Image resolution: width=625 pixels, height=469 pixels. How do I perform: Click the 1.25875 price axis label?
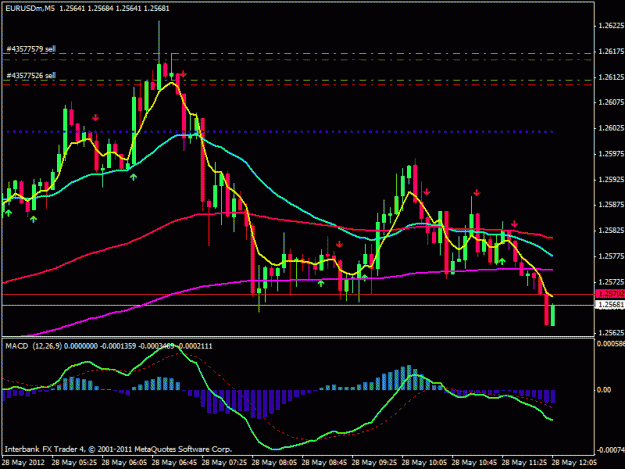(611, 205)
